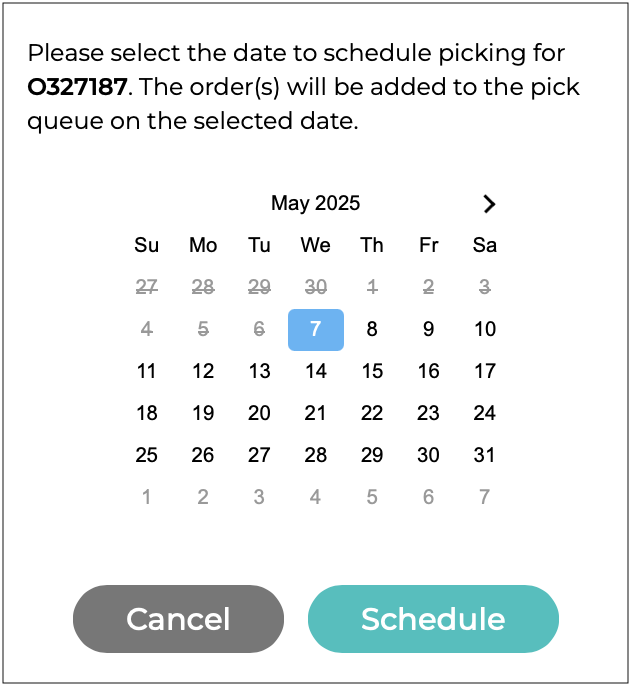Pick Sunday May 11

coord(147,372)
